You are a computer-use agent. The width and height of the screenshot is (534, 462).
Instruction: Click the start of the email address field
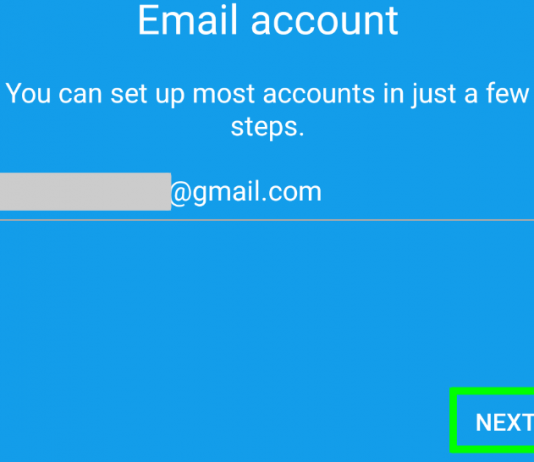click(3, 192)
